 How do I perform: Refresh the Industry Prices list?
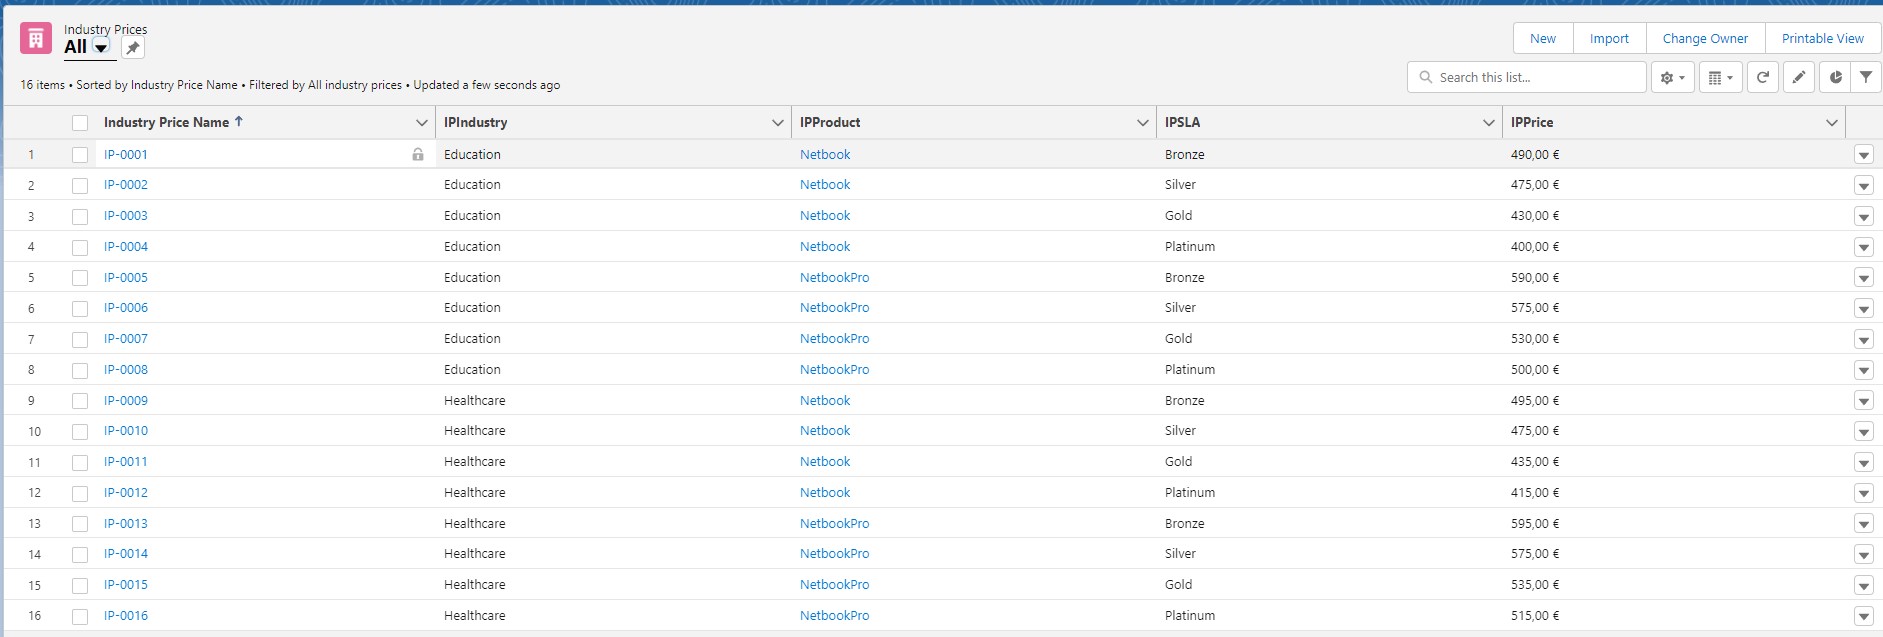pos(1763,78)
